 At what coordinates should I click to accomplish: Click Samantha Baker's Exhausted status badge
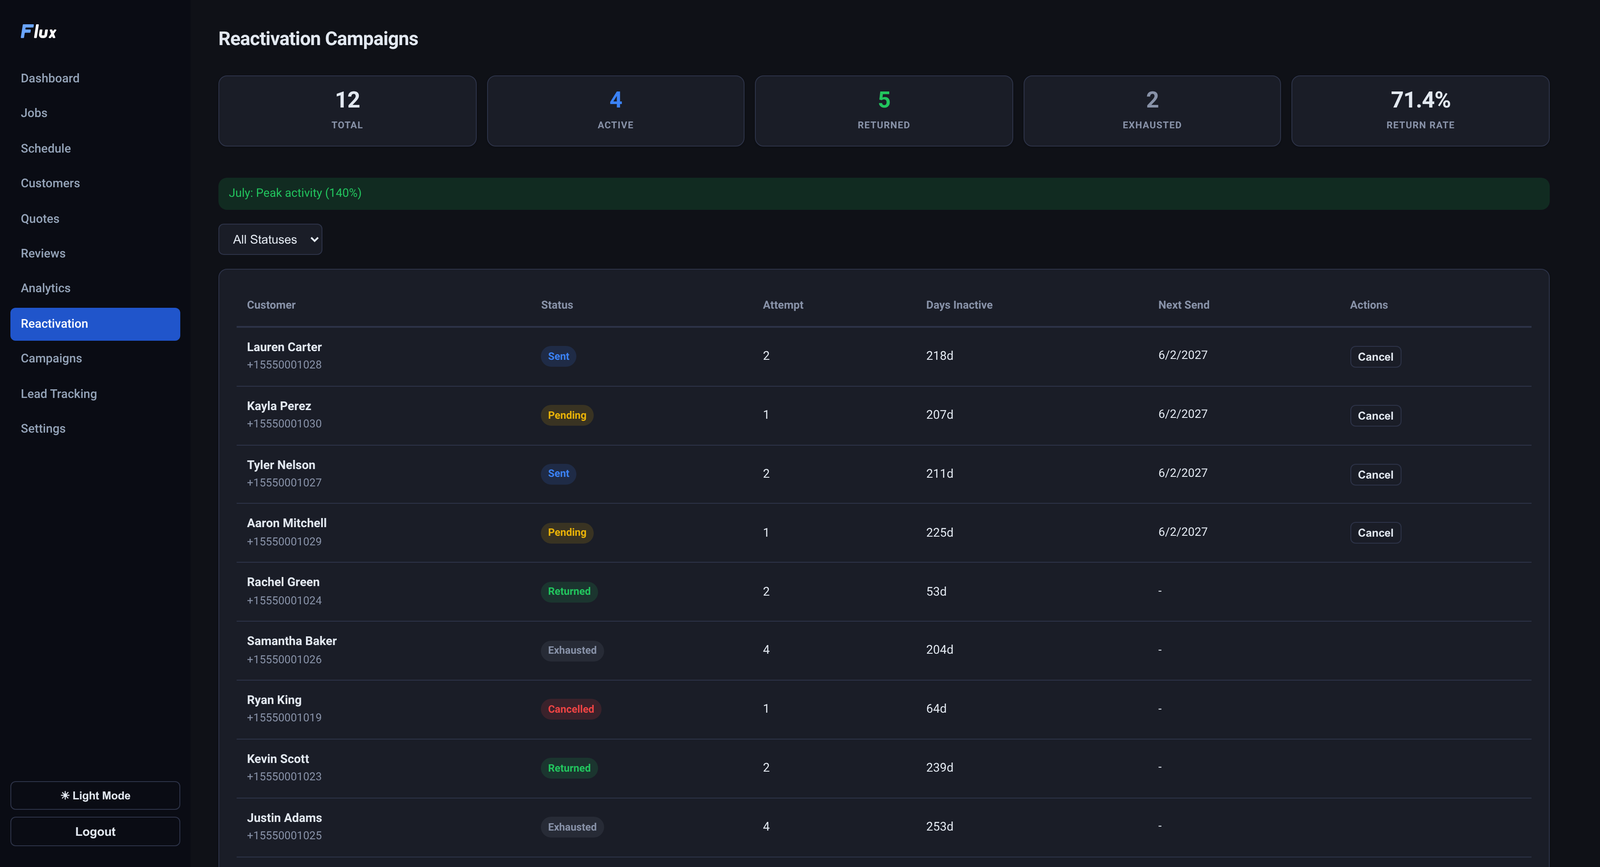tap(572, 651)
